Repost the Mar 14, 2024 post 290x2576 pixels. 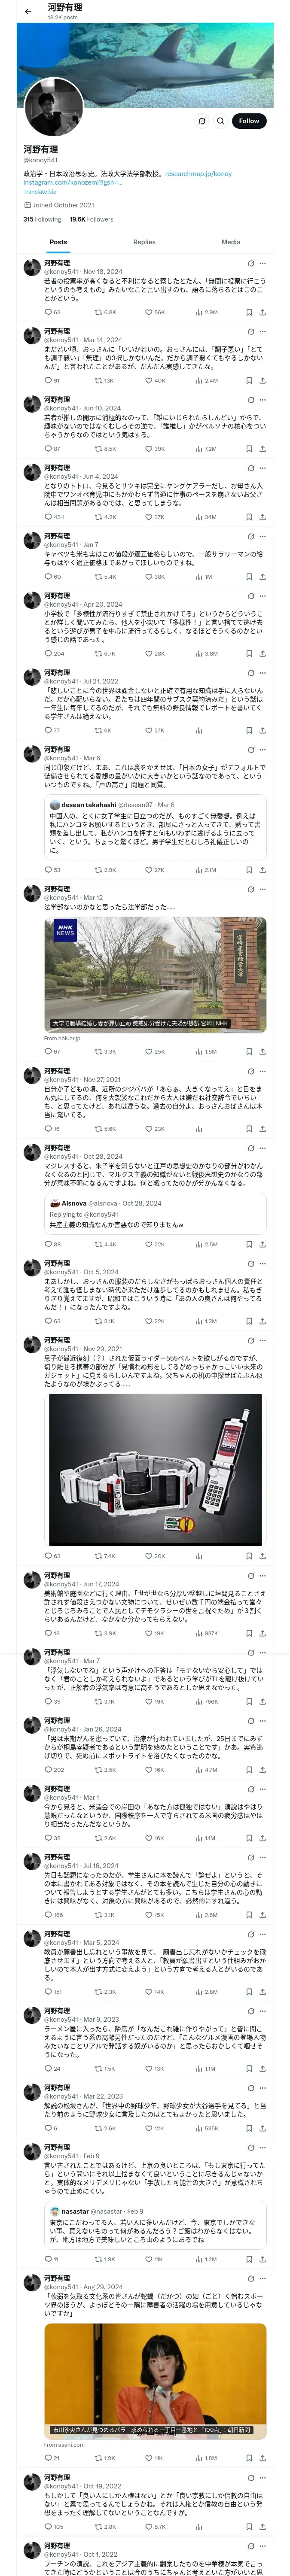(x=99, y=380)
